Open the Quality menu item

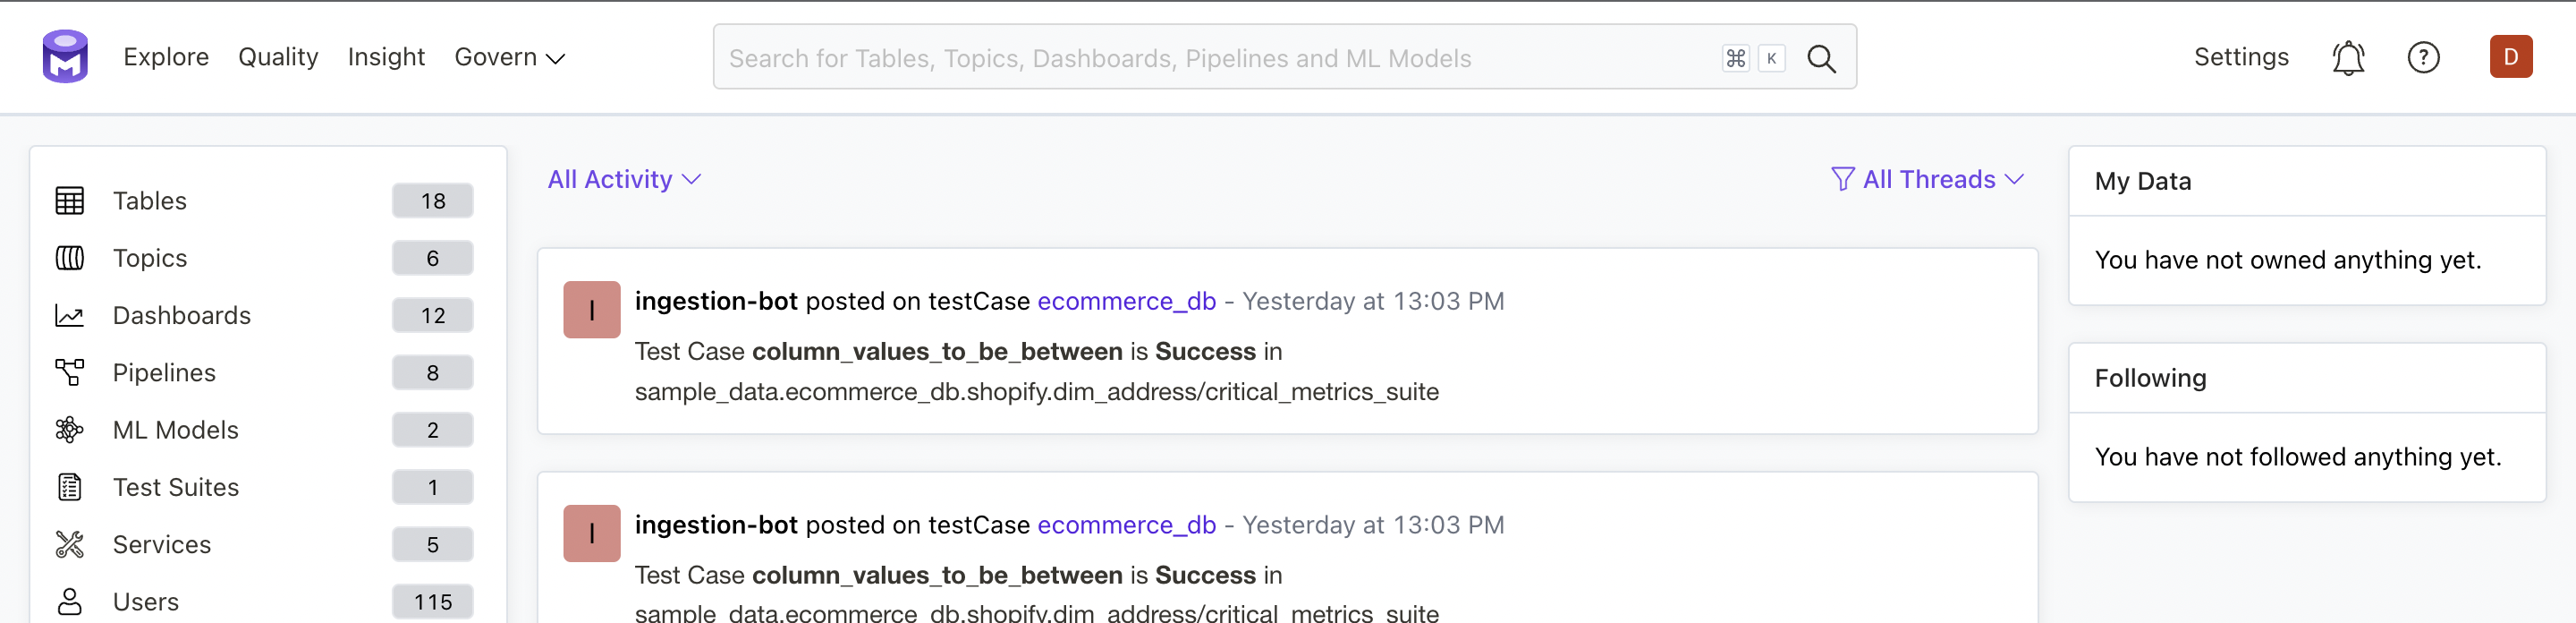point(277,57)
